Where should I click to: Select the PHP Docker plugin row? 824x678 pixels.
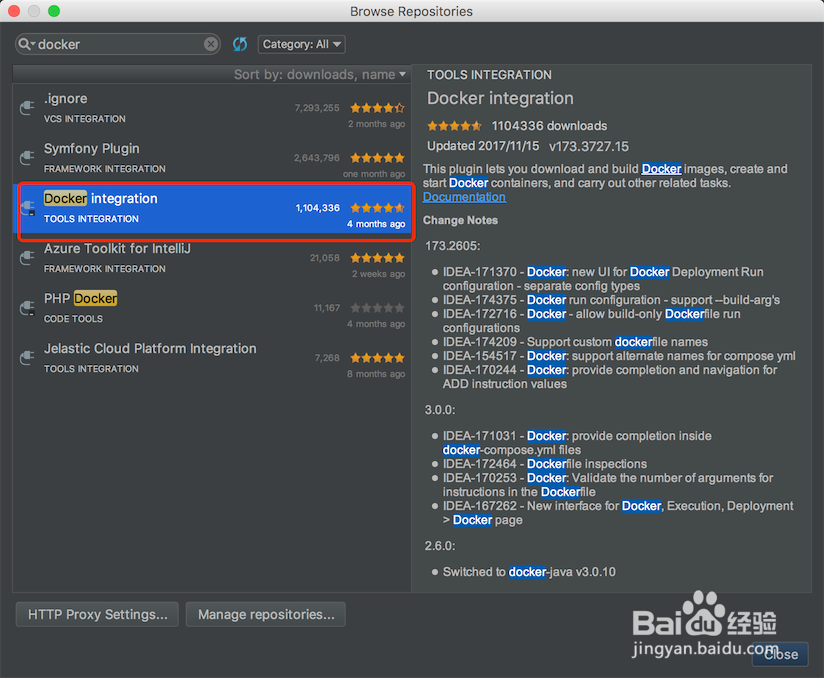point(211,309)
